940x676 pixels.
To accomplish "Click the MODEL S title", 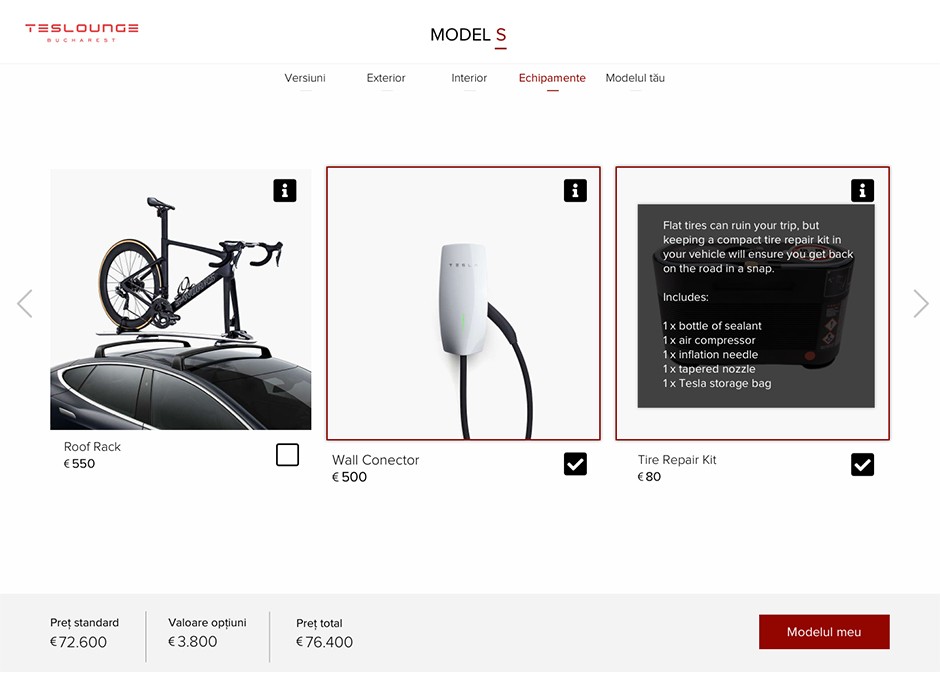I will (468, 35).
